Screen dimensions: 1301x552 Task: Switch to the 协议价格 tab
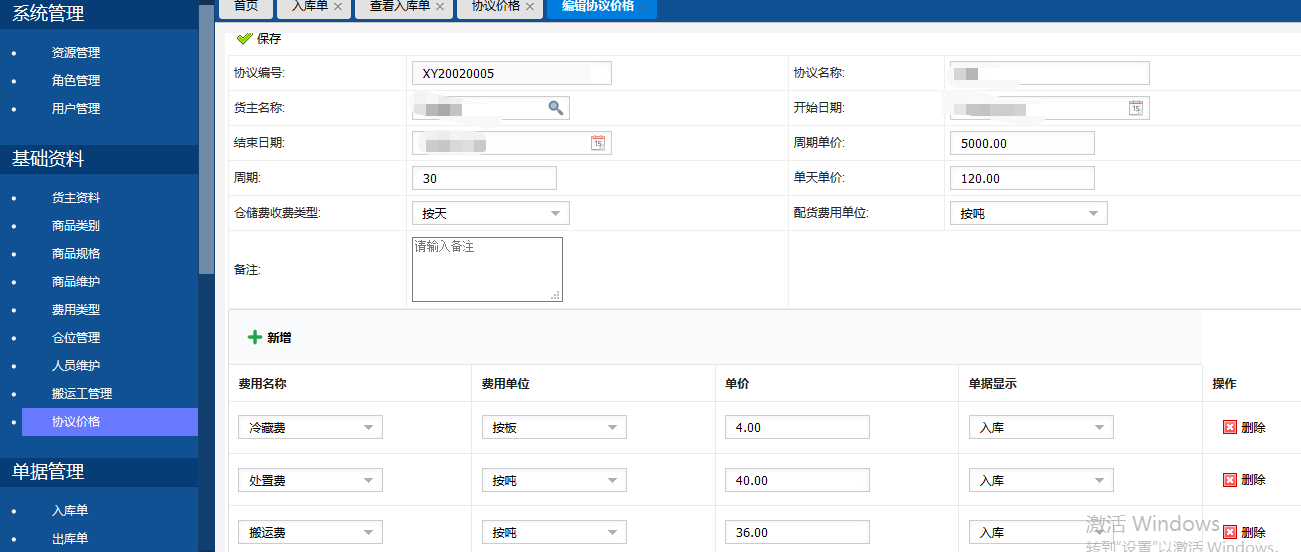click(496, 7)
